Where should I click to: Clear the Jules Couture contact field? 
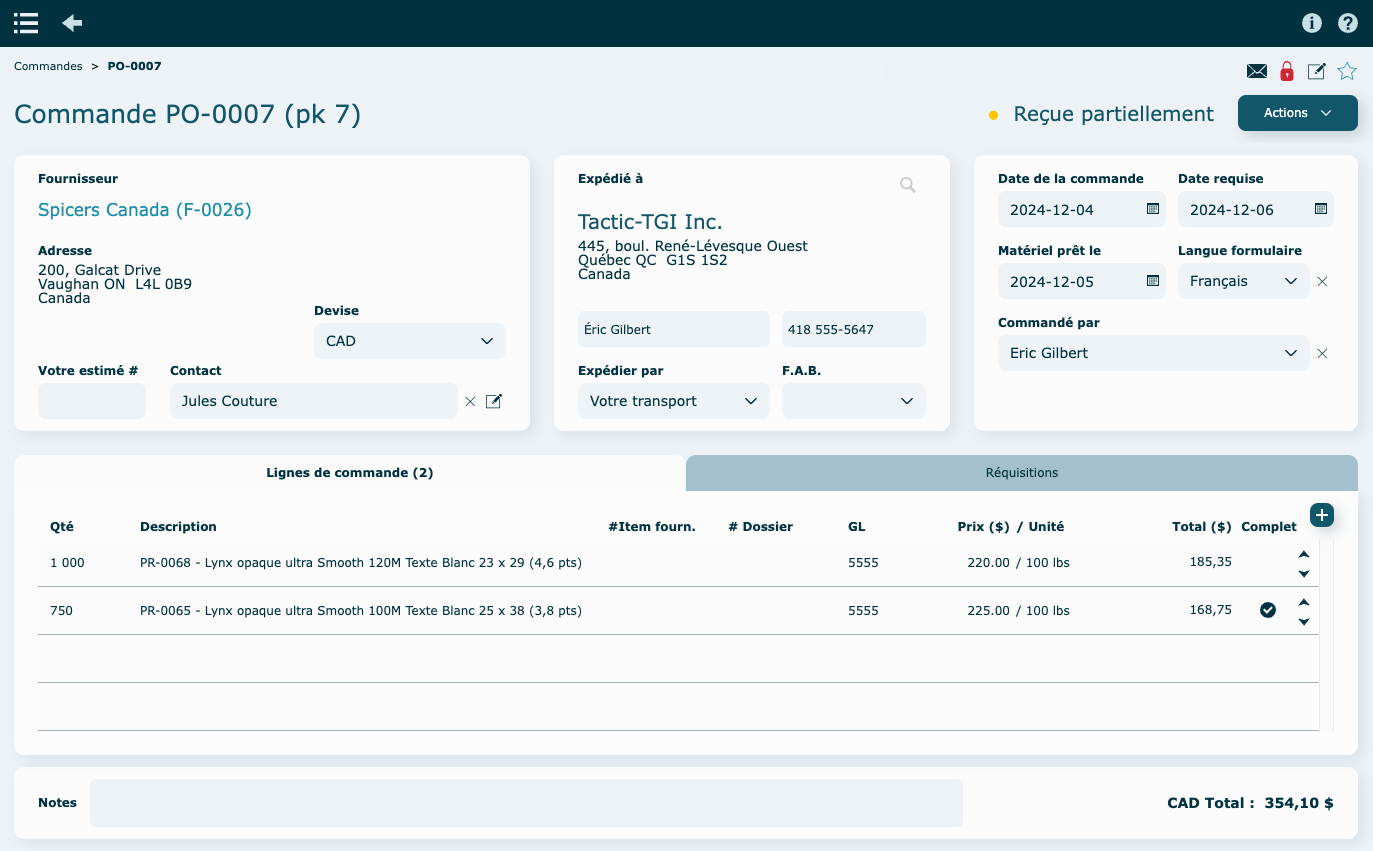470,401
